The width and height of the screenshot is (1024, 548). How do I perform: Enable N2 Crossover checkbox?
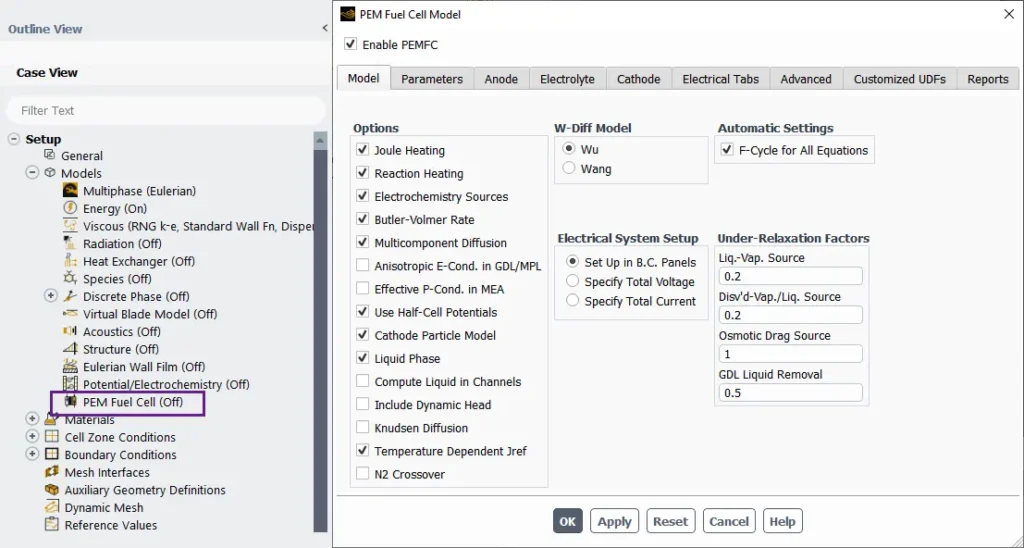pyautogui.click(x=362, y=474)
